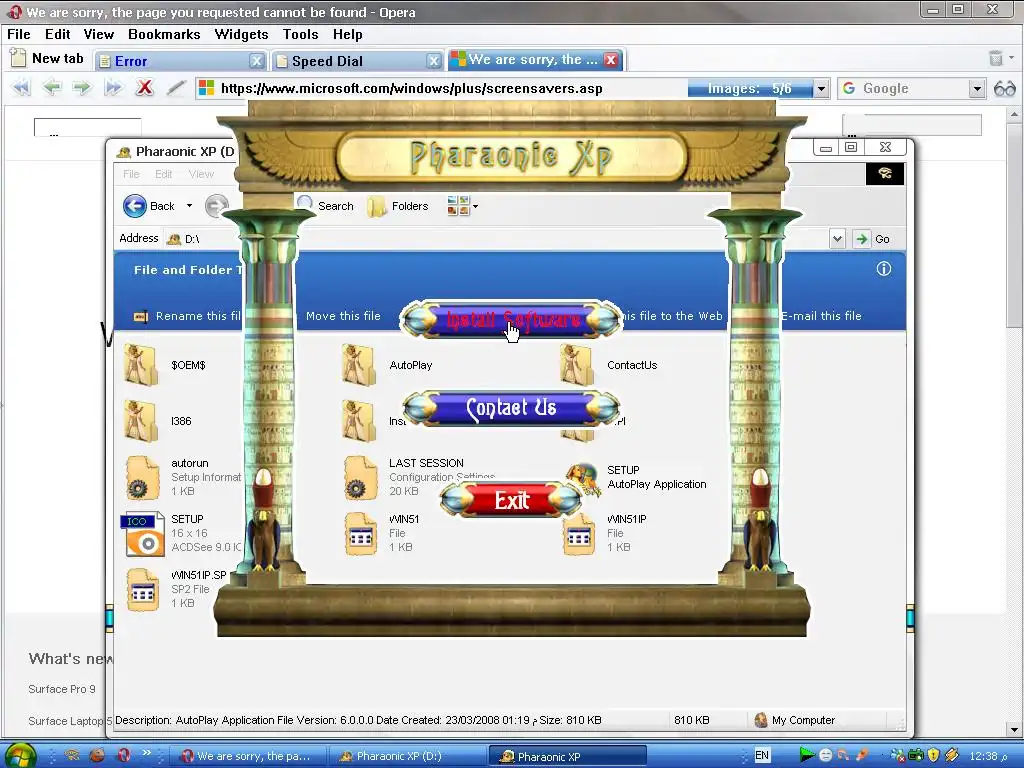Viewport: 1024px width, 768px height.
Task: Select the SETUP ICO file
Action: coord(183,533)
